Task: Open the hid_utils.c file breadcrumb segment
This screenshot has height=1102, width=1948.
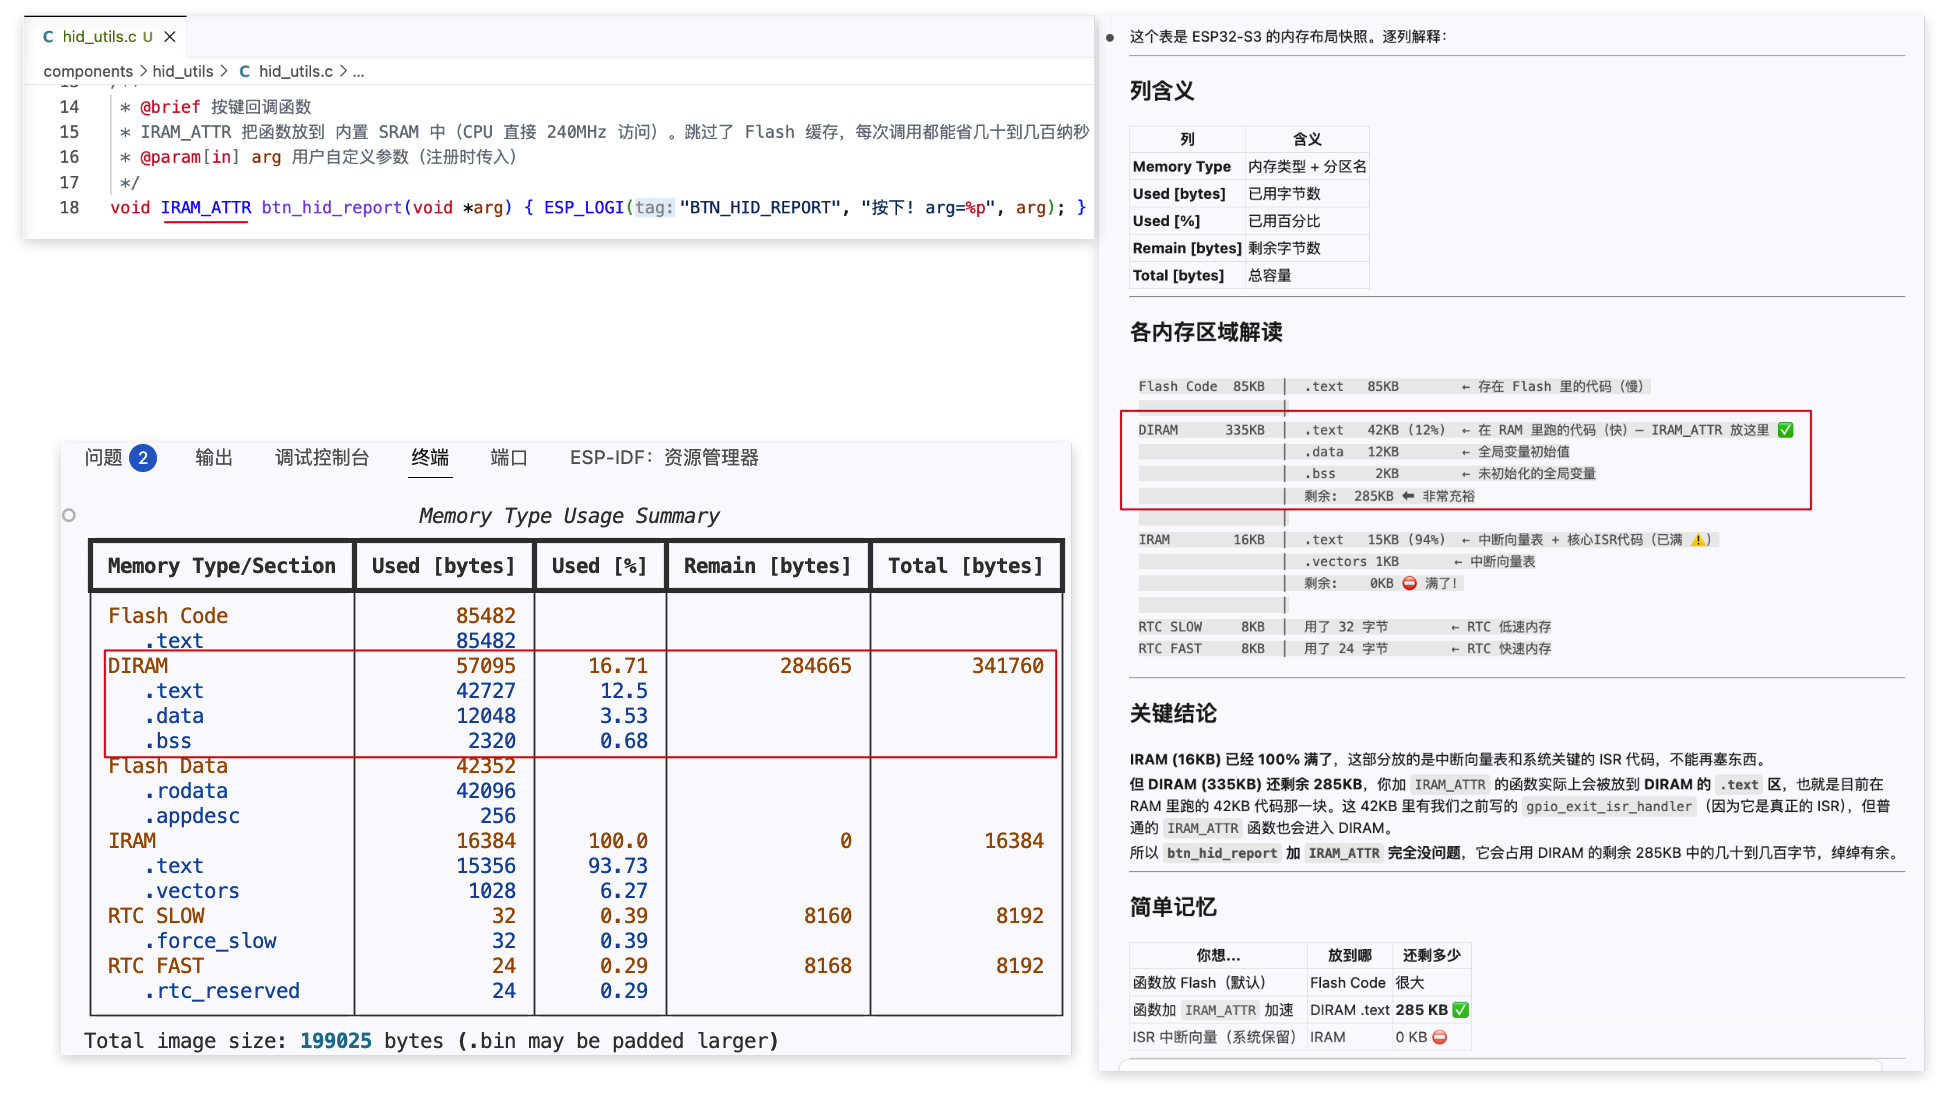Action: click(296, 71)
